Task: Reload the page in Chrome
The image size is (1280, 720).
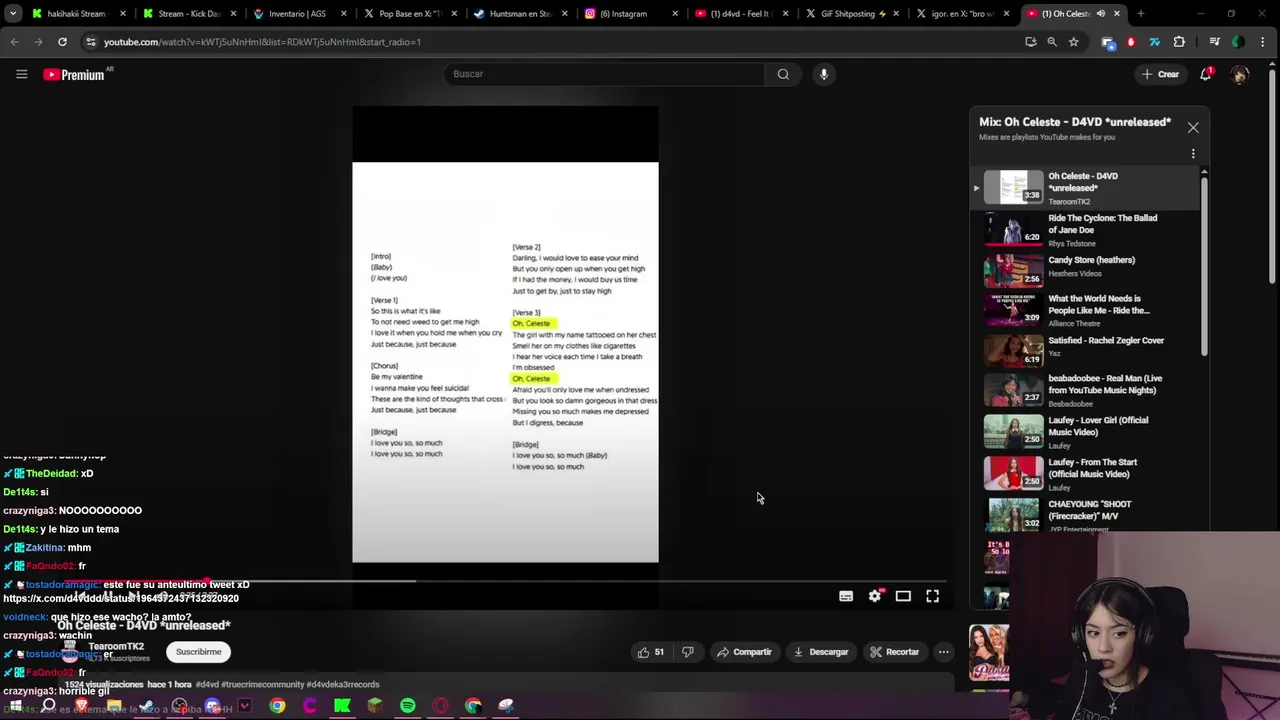Action: pos(62,42)
